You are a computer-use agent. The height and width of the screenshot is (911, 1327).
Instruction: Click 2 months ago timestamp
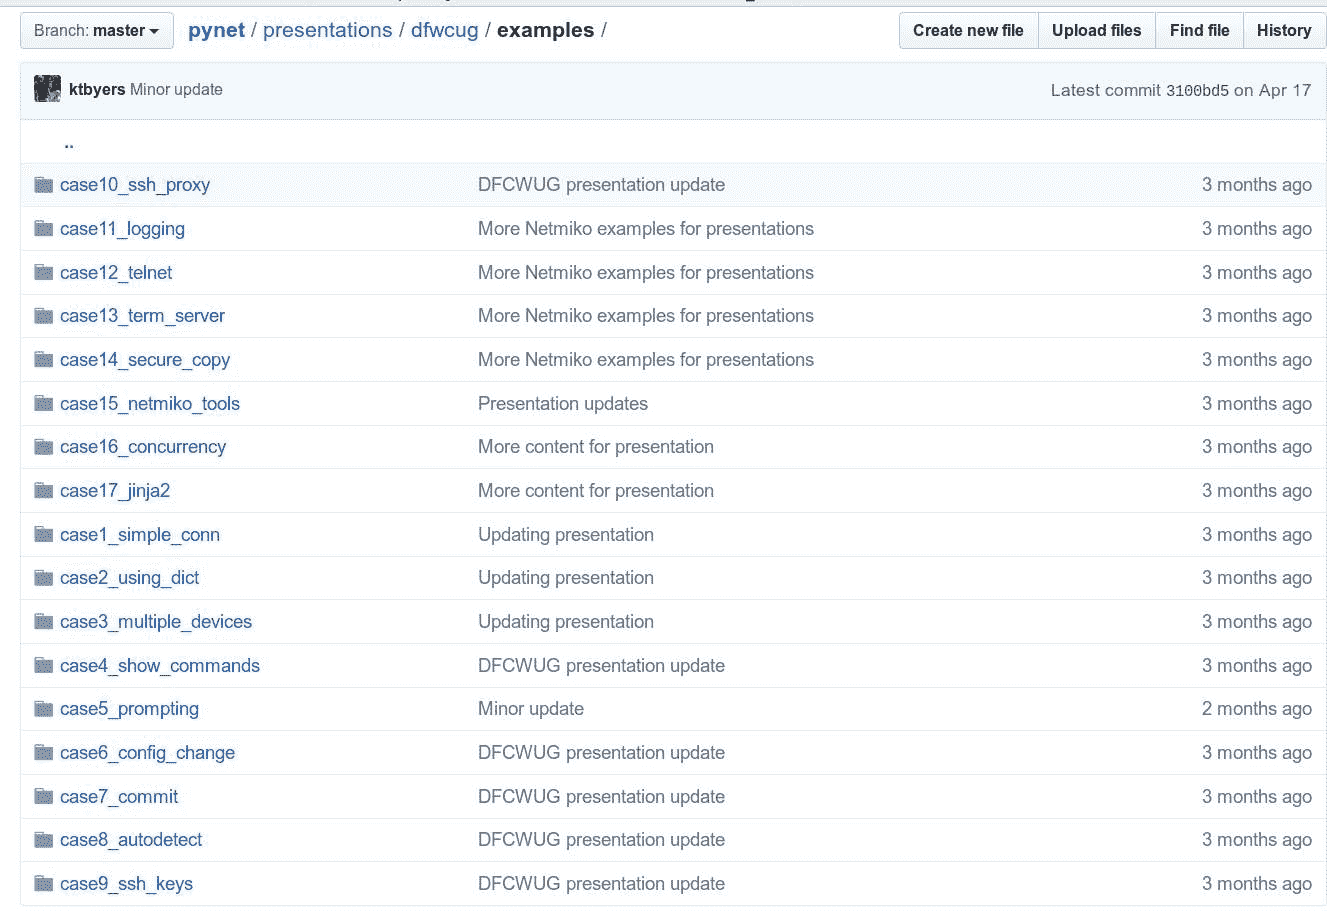(1257, 709)
